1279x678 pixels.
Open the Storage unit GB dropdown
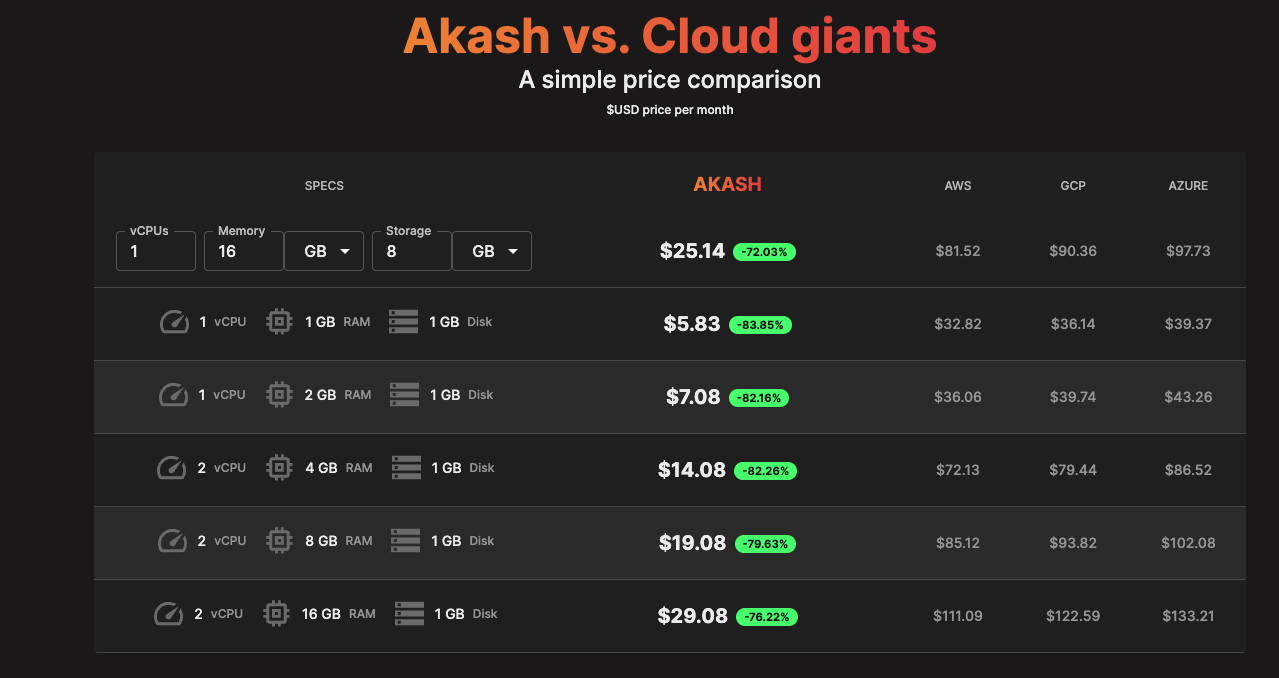pyautogui.click(x=492, y=251)
